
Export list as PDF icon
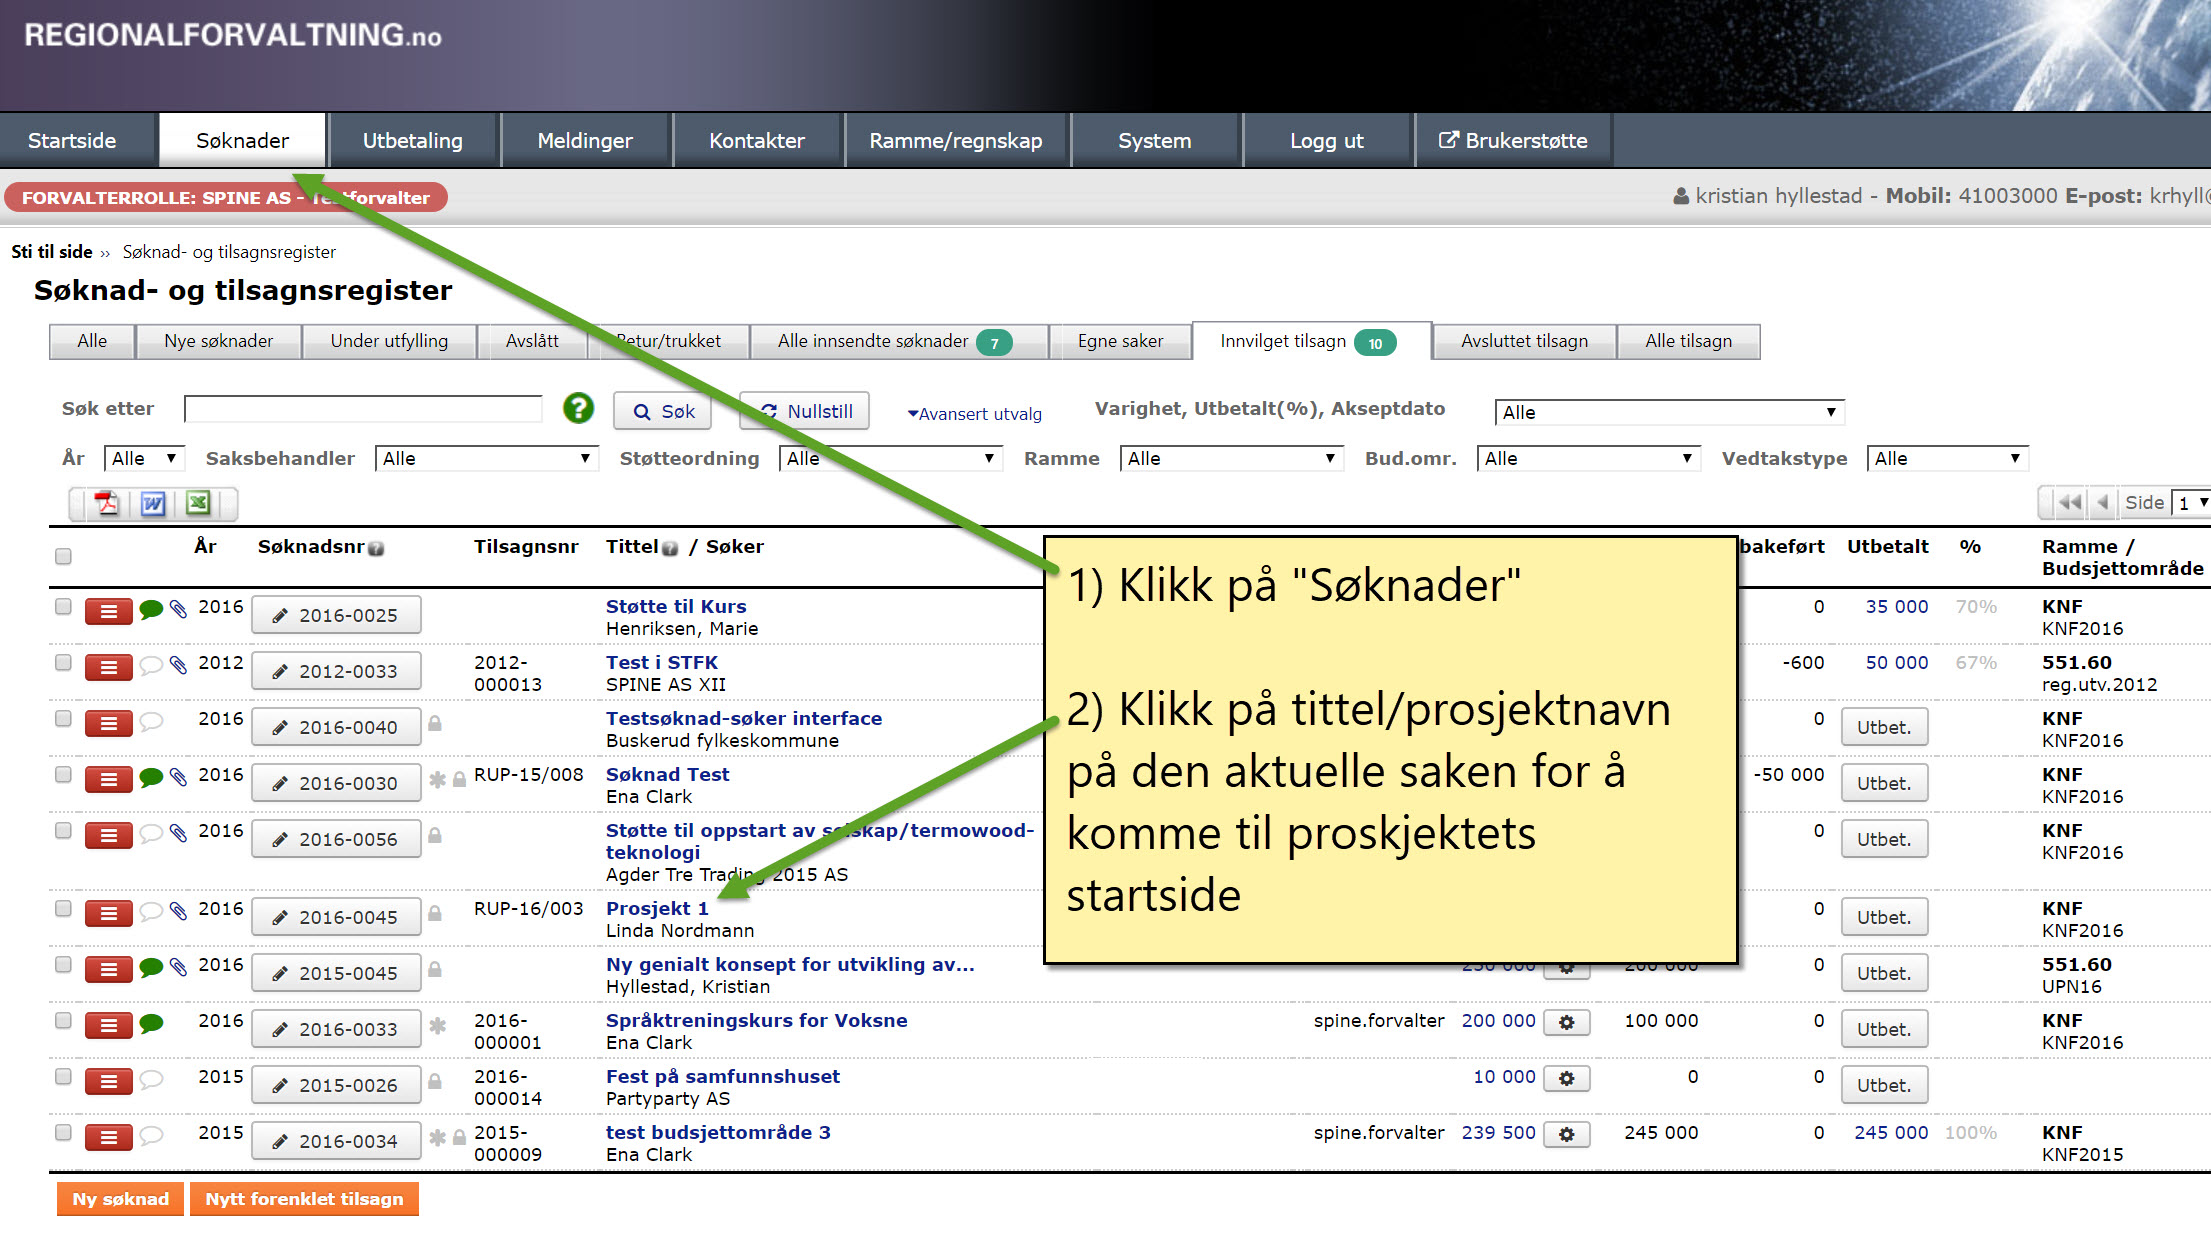106,503
